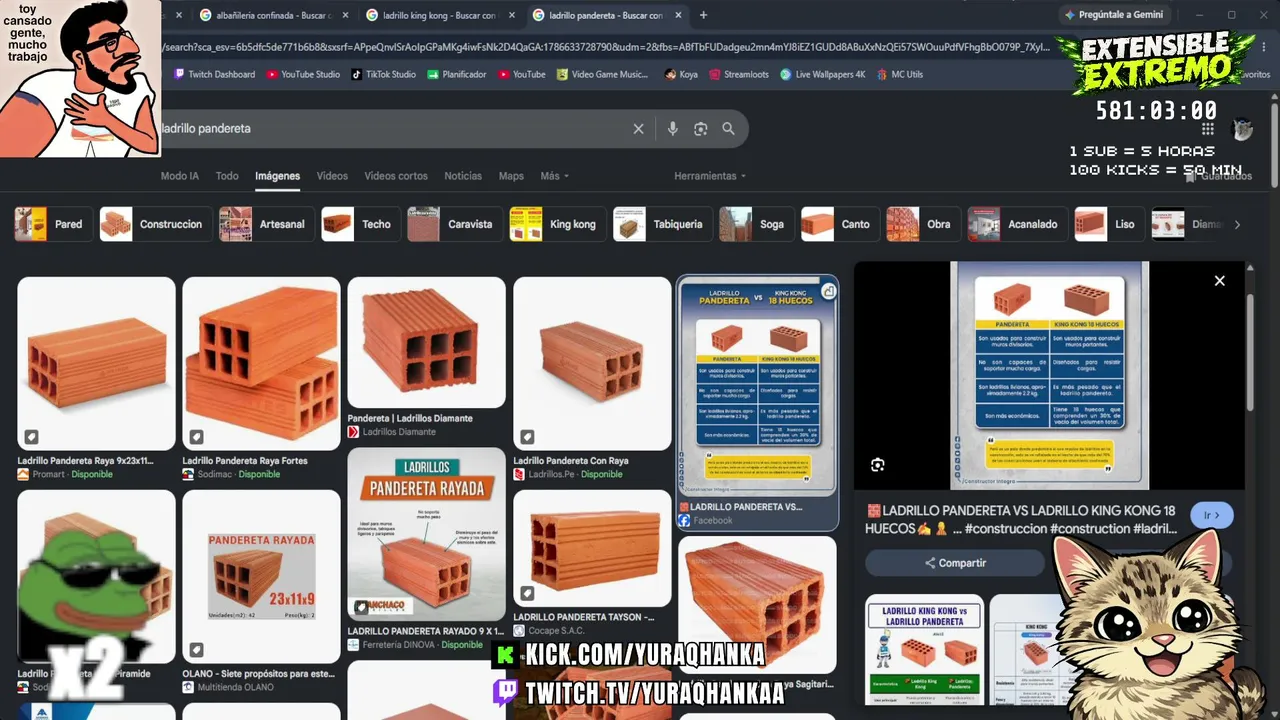Open a new browser tab
1280x720 pixels.
[x=703, y=15]
